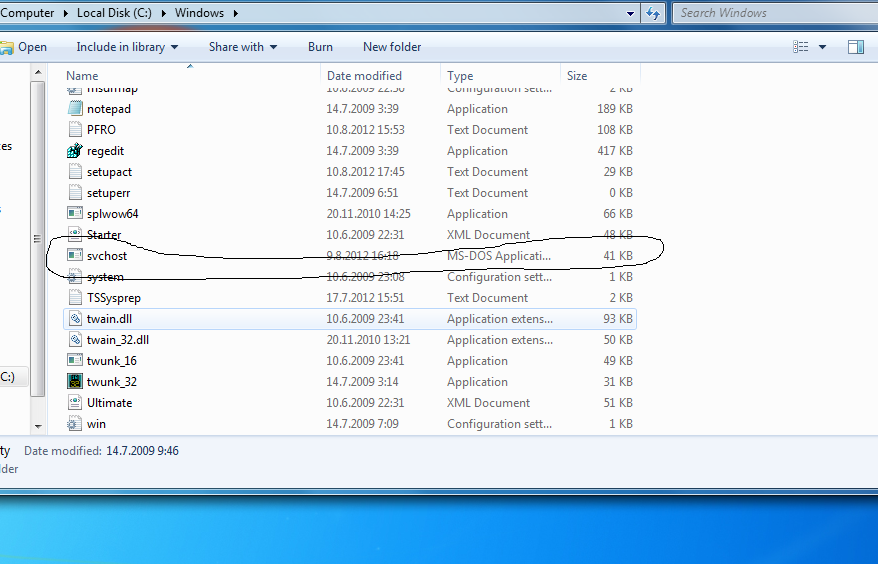Click the Computer breadcrumb segment
The image size is (878, 564).
point(27,13)
